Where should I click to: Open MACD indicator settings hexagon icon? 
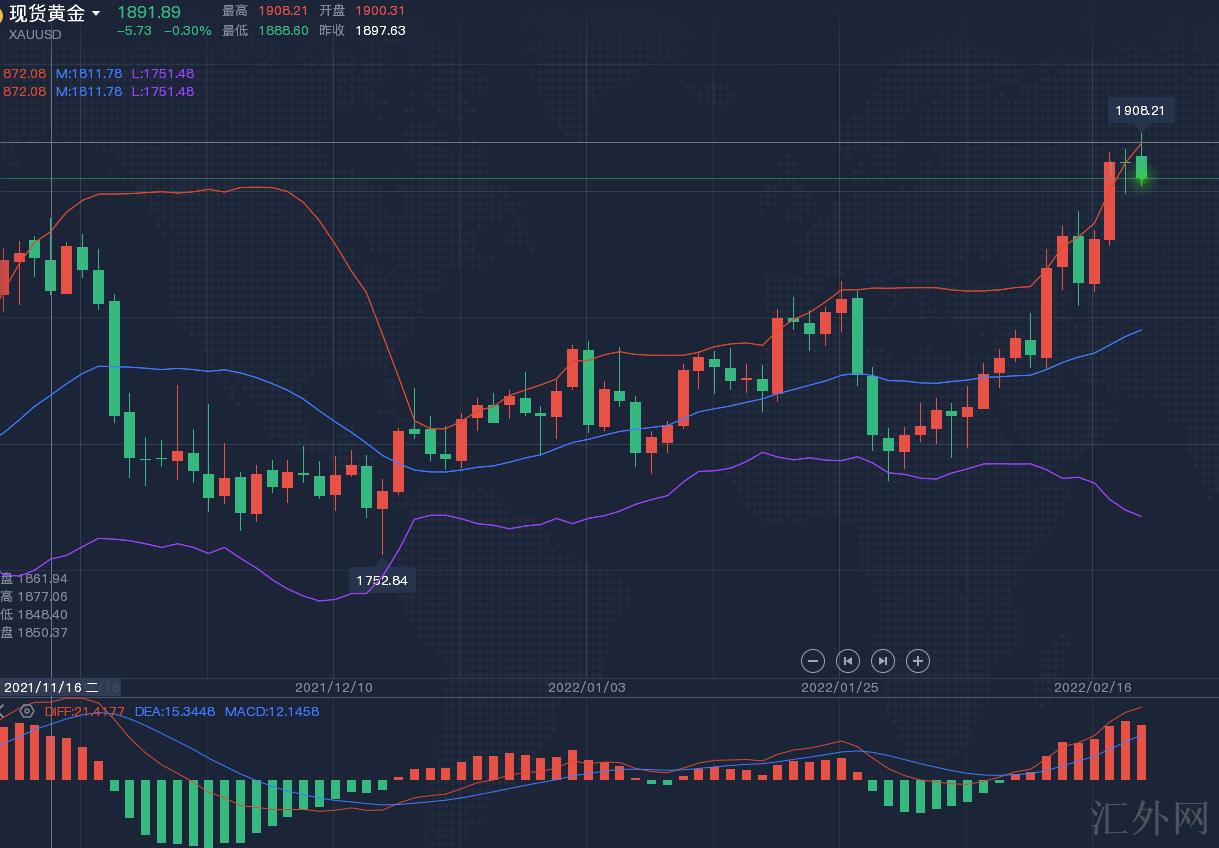(x=27, y=711)
